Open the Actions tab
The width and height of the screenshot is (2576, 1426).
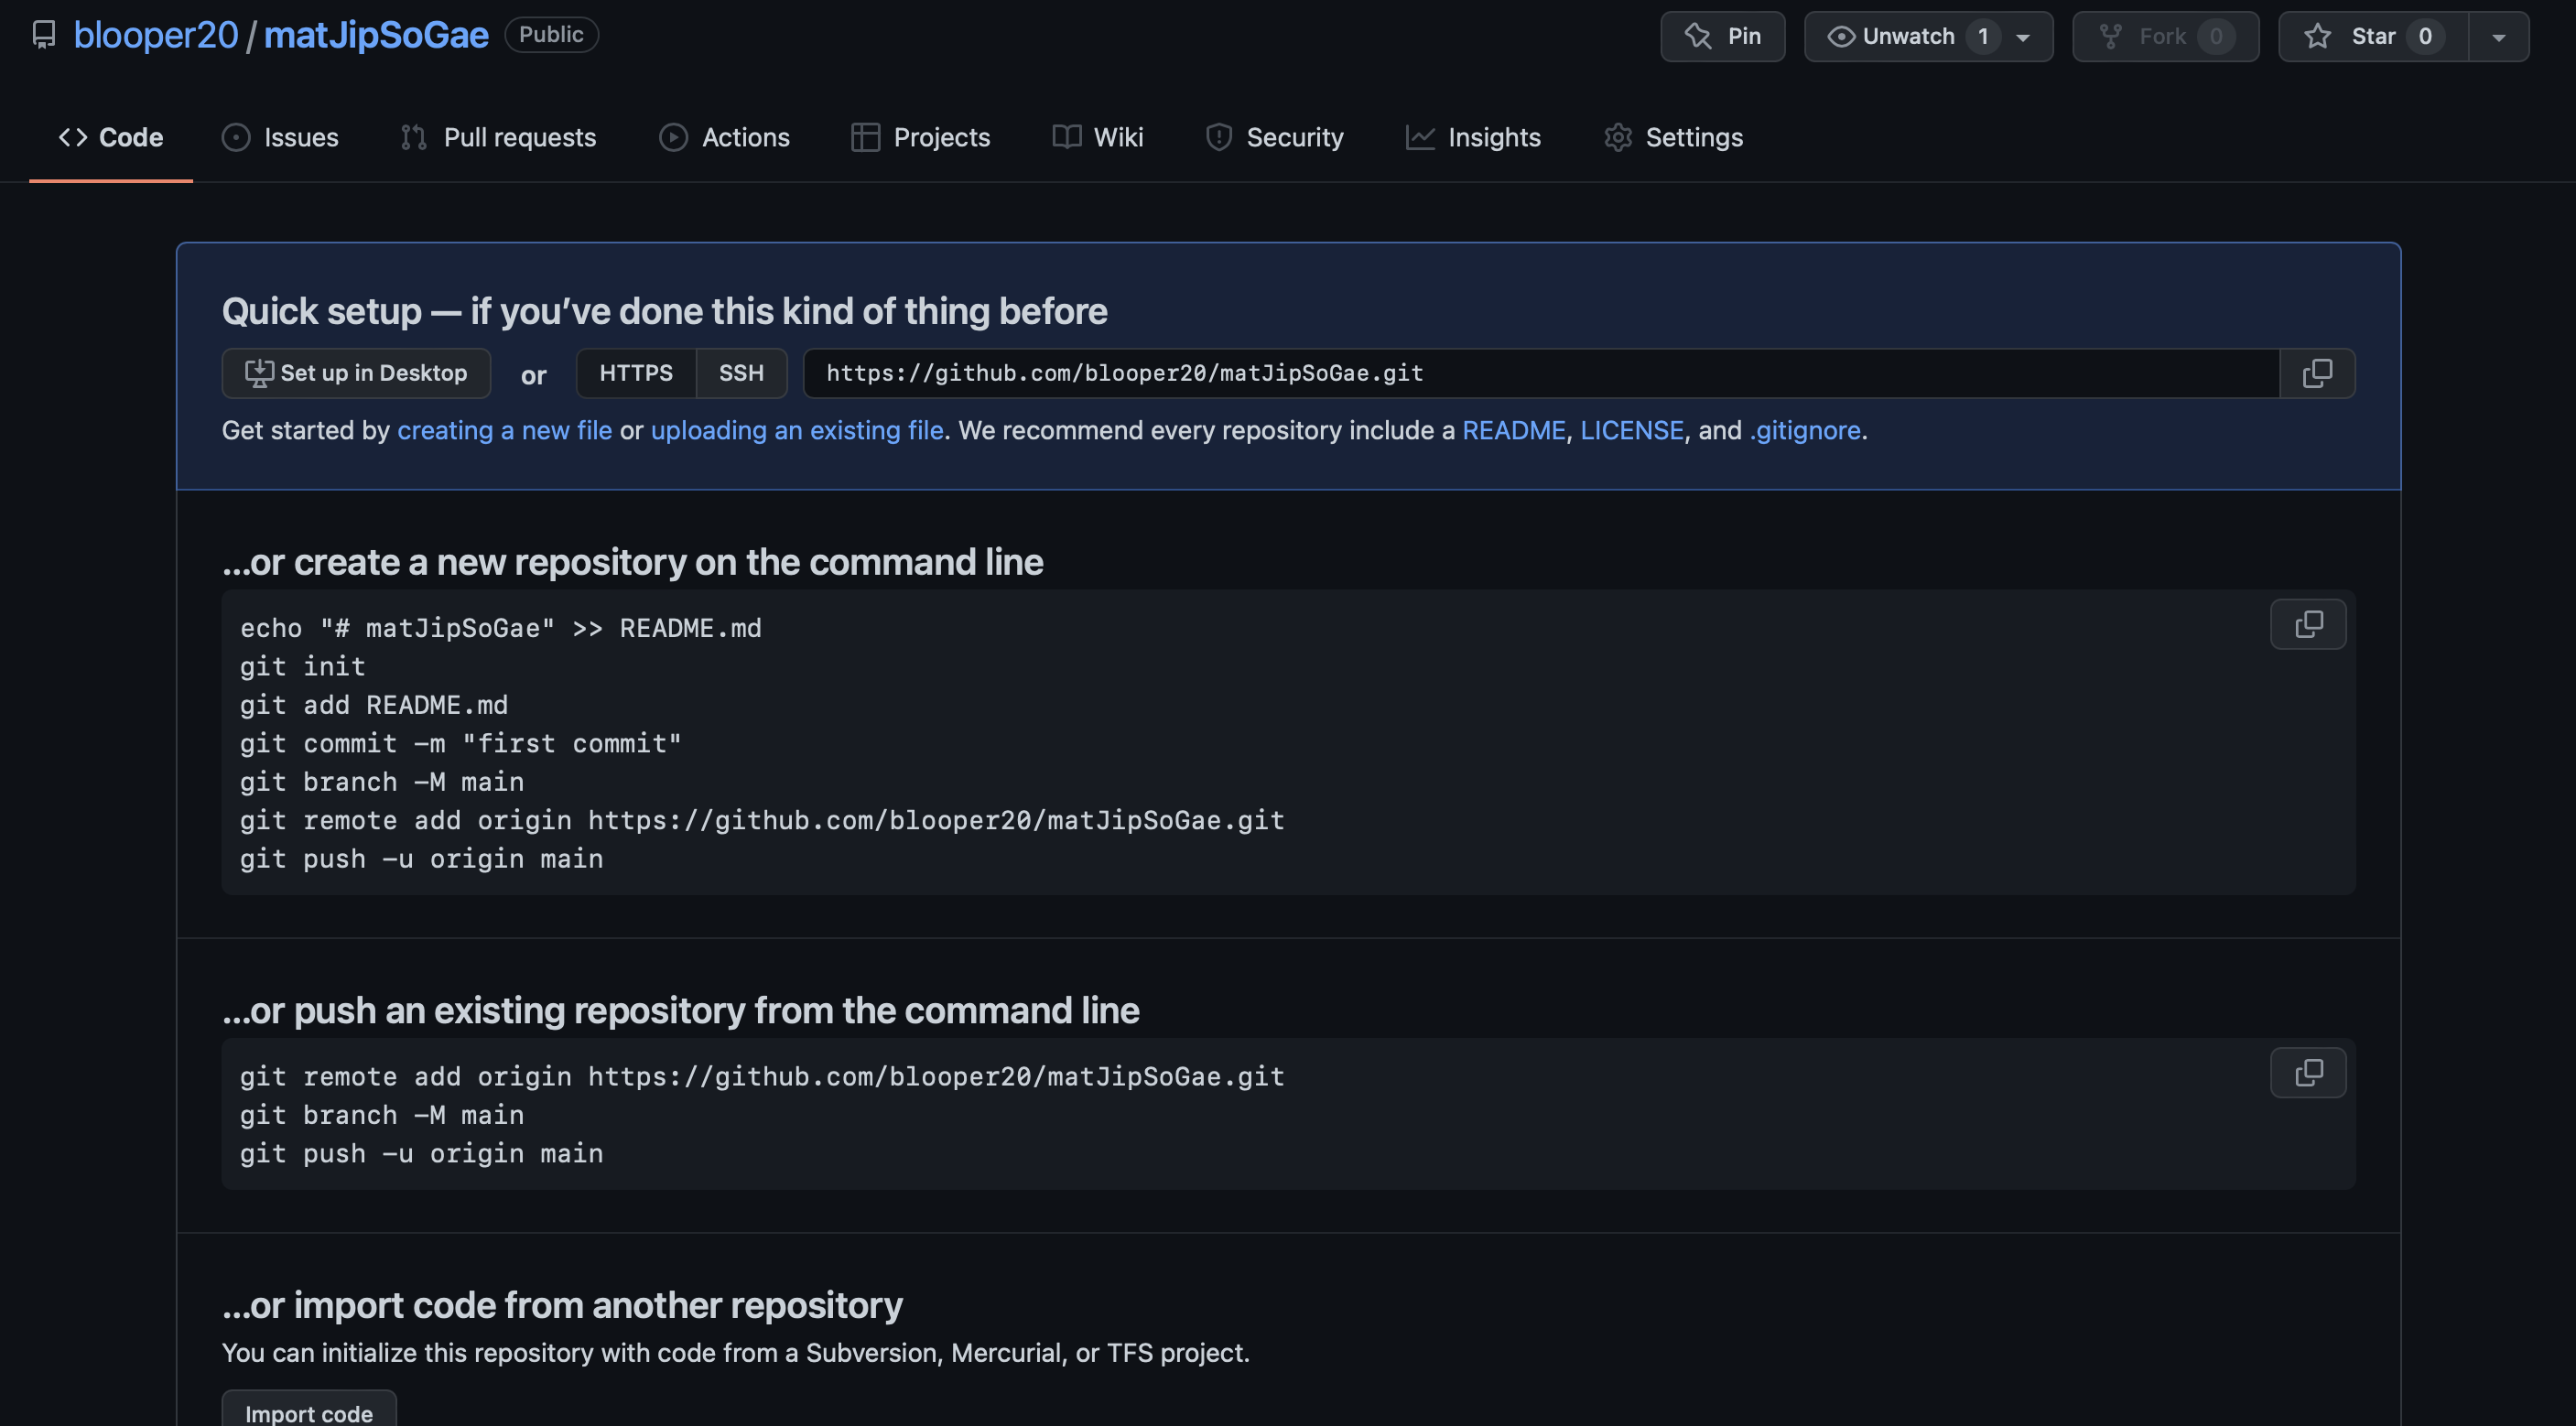click(x=724, y=137)
